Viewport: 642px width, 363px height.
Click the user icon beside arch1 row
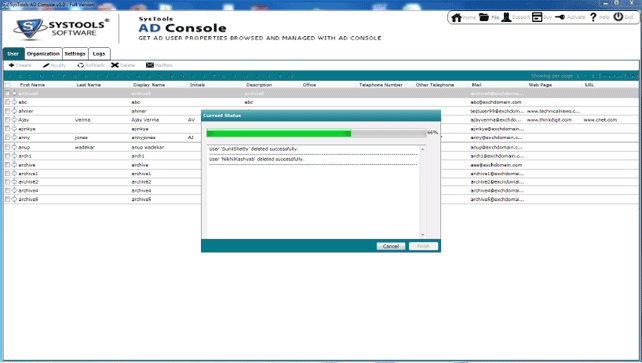coord(14,156)
